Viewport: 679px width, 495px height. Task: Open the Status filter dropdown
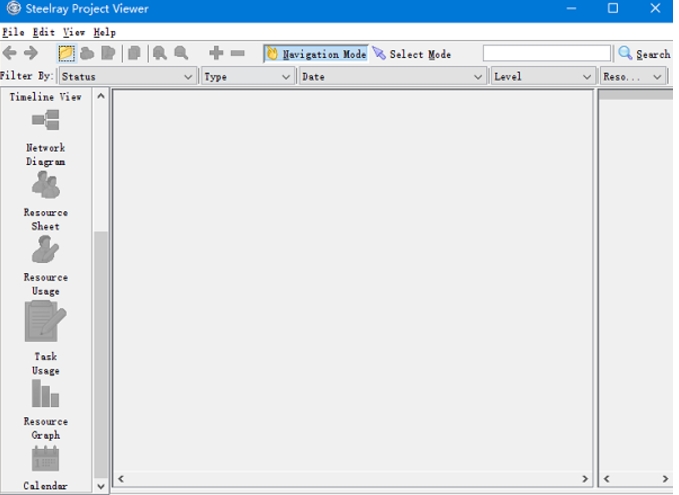point(126,77)
